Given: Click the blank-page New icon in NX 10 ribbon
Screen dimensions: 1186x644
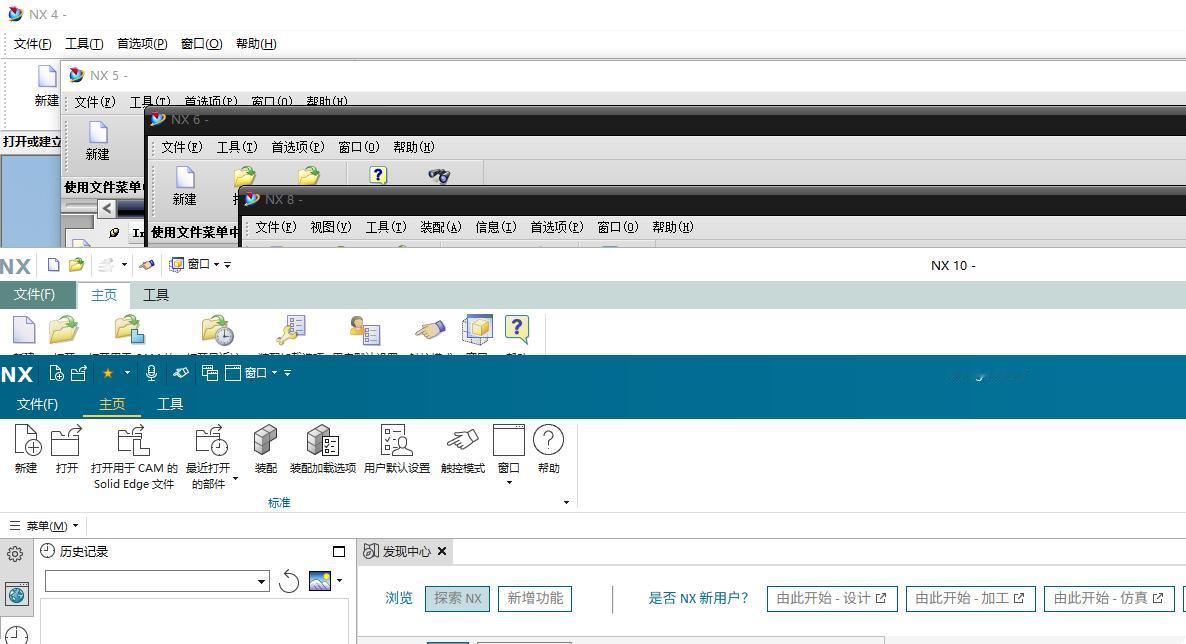Looking at the screenshot, I should pyautogui.click(x=24, y=331).
